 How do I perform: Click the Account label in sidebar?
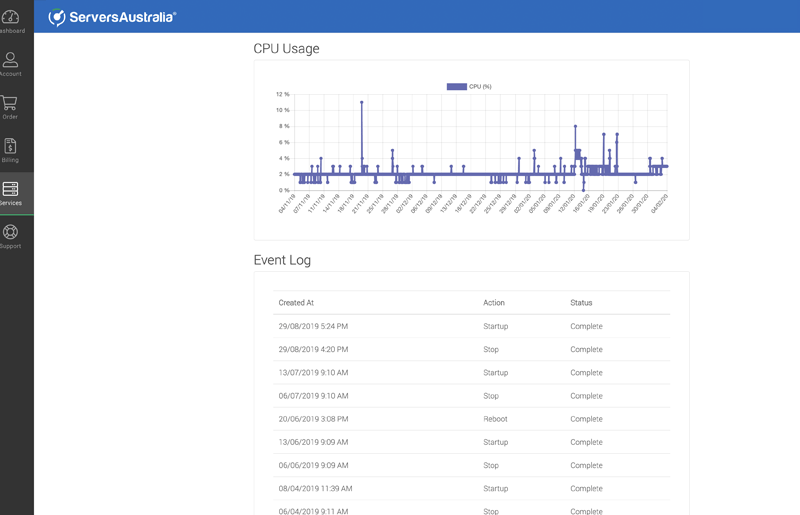(10, 74)
